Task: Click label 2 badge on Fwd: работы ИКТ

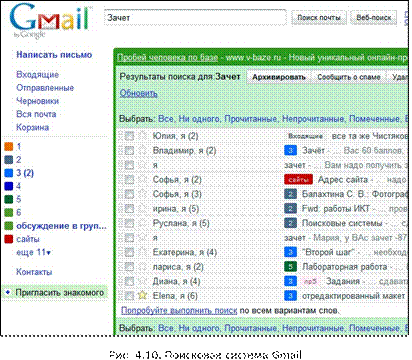Action: coord(290,209)
